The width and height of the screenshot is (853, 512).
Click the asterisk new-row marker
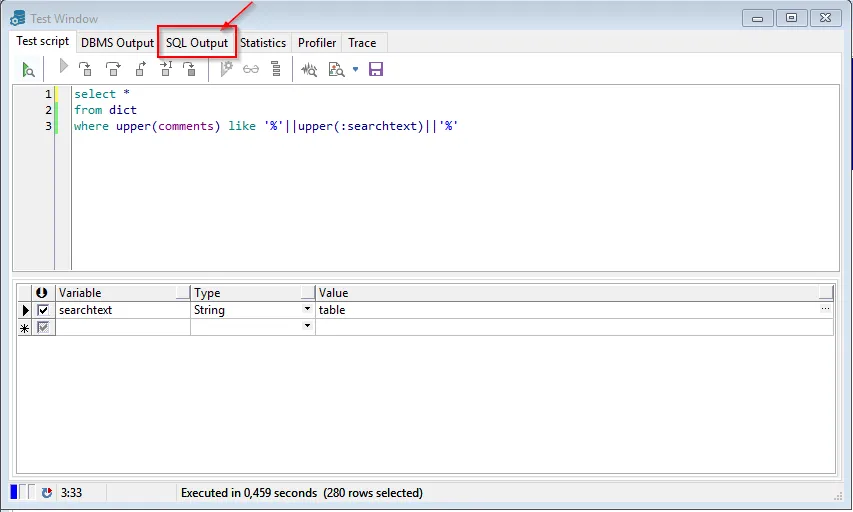[x=24, y=328]
